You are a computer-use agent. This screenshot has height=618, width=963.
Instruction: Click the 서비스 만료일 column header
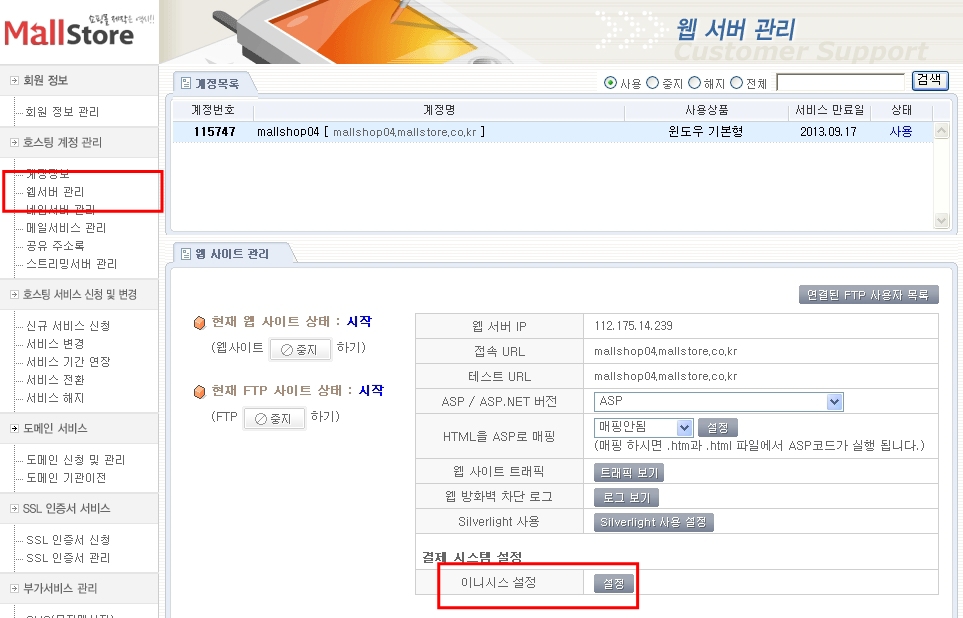829,110
